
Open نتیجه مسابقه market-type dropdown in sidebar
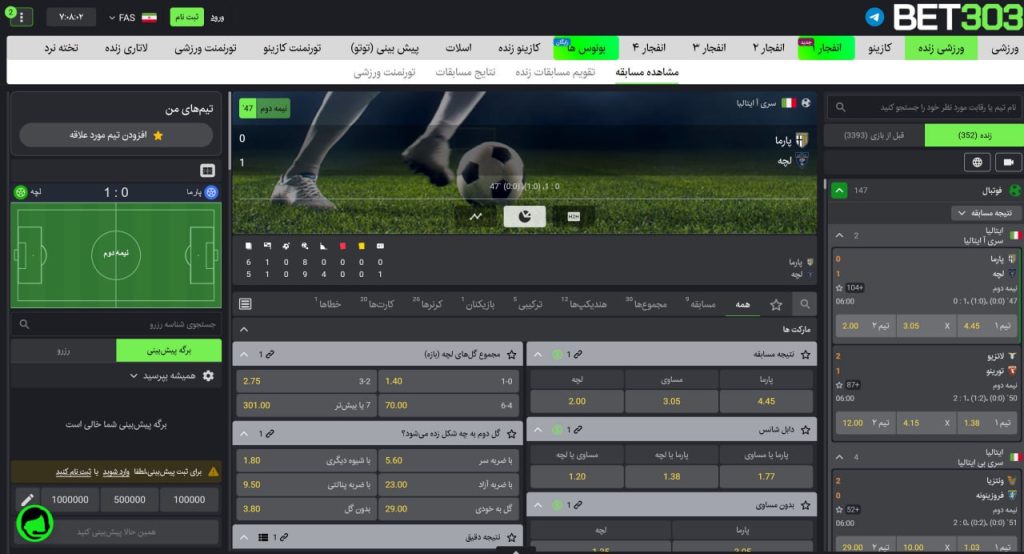coord(985,213)
